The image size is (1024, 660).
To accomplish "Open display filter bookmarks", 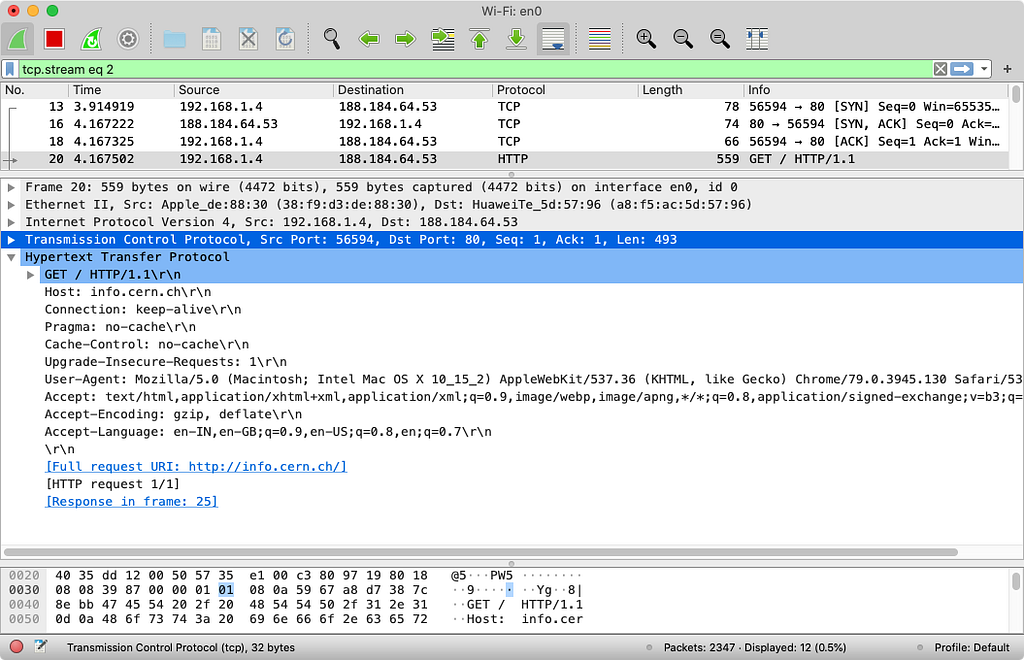I will [x=10, y=69].
